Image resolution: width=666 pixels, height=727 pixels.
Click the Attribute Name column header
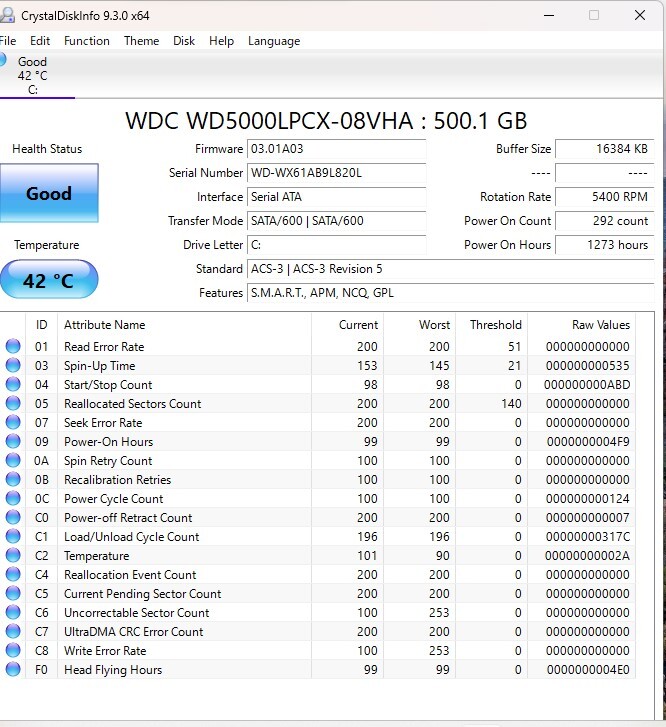coord(185,325)
